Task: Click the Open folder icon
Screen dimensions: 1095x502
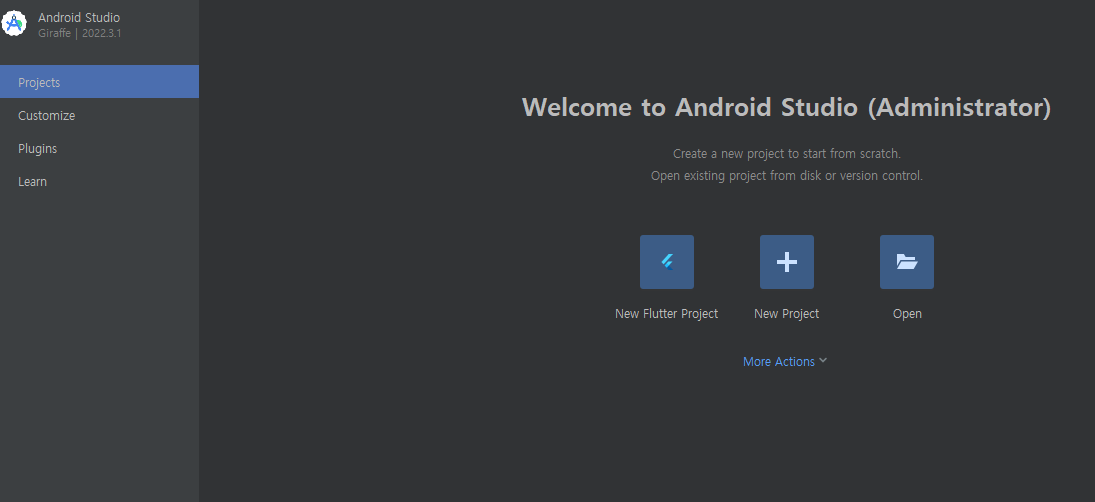Action: 907,262
